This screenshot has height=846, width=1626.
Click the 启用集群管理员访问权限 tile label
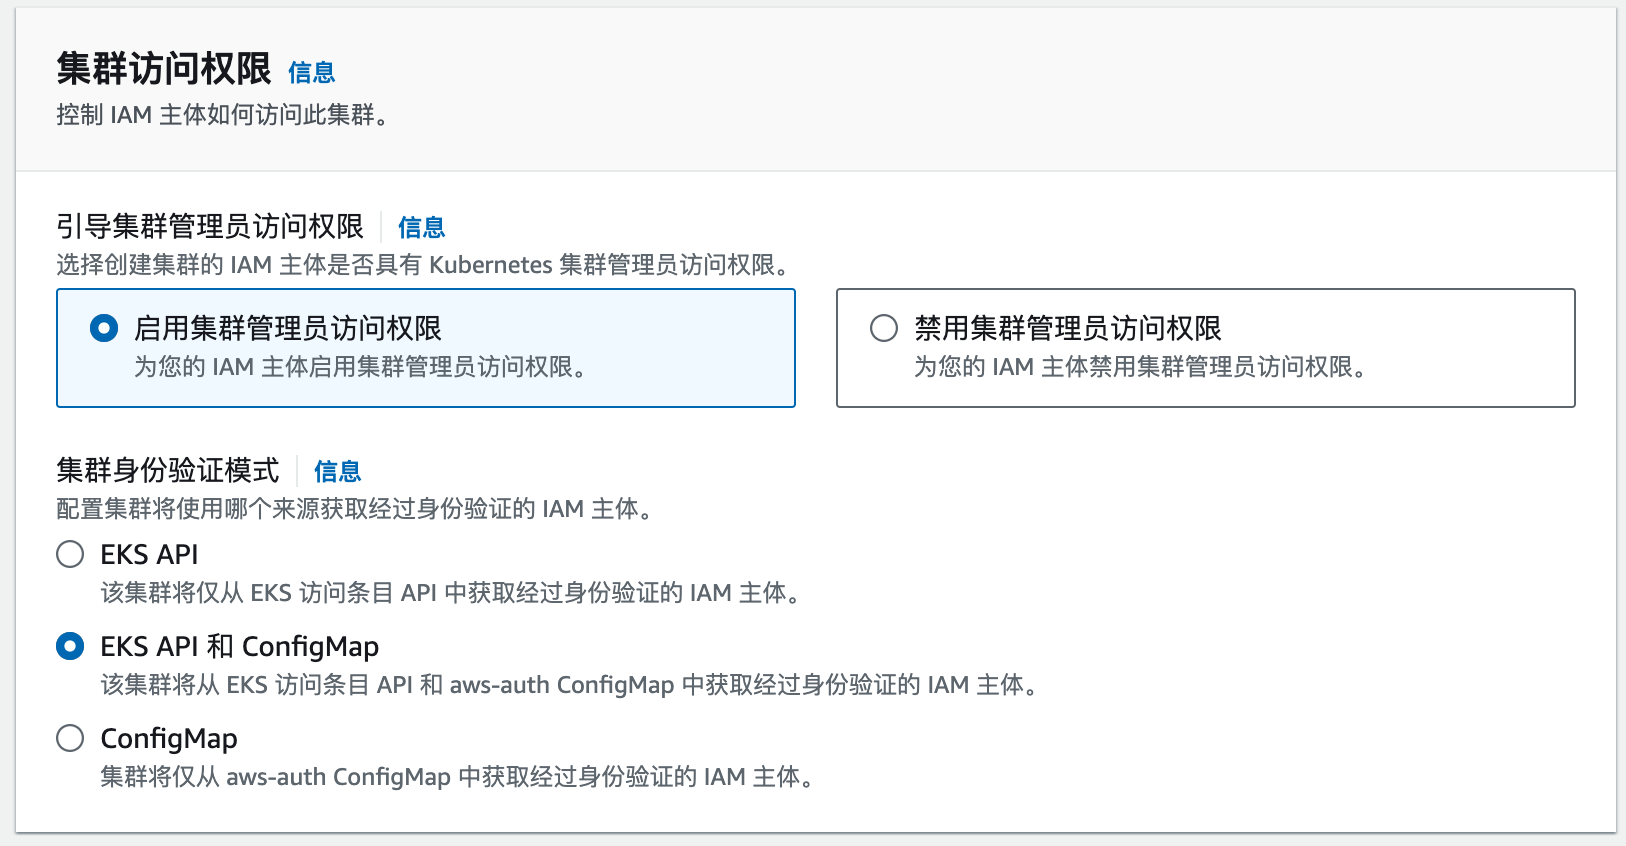point(288,328)
